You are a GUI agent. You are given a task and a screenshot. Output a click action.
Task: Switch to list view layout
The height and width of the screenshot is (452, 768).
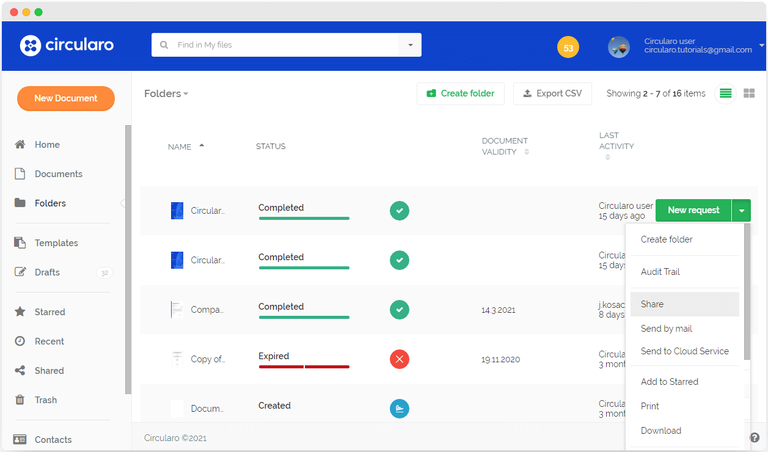(x=725, y=94)
